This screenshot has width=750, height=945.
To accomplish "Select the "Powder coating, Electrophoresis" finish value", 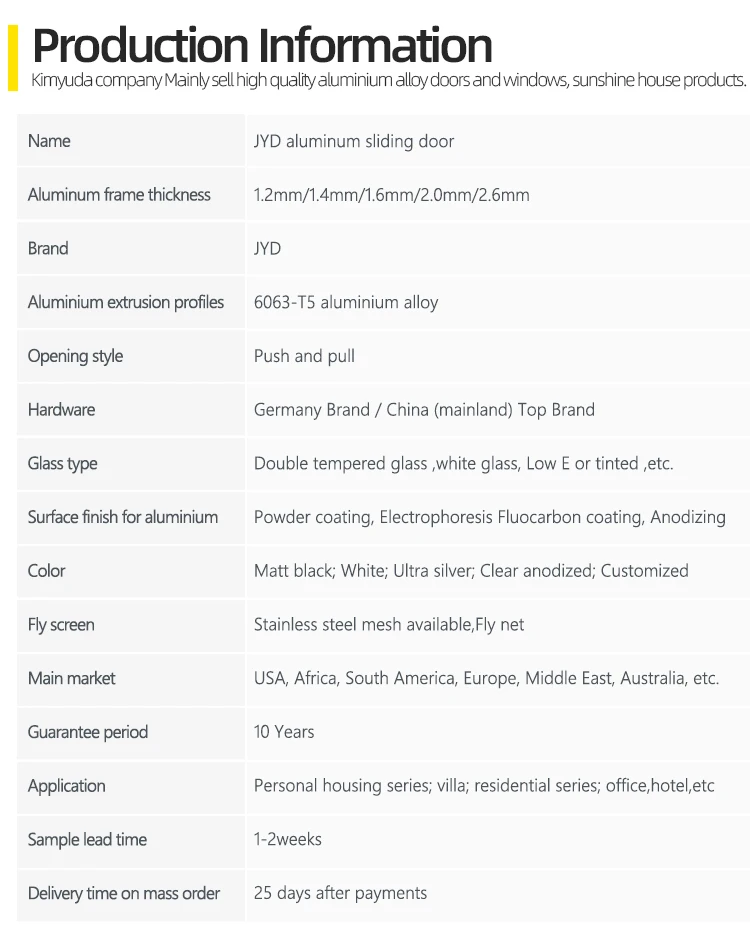I will (489, 517).
